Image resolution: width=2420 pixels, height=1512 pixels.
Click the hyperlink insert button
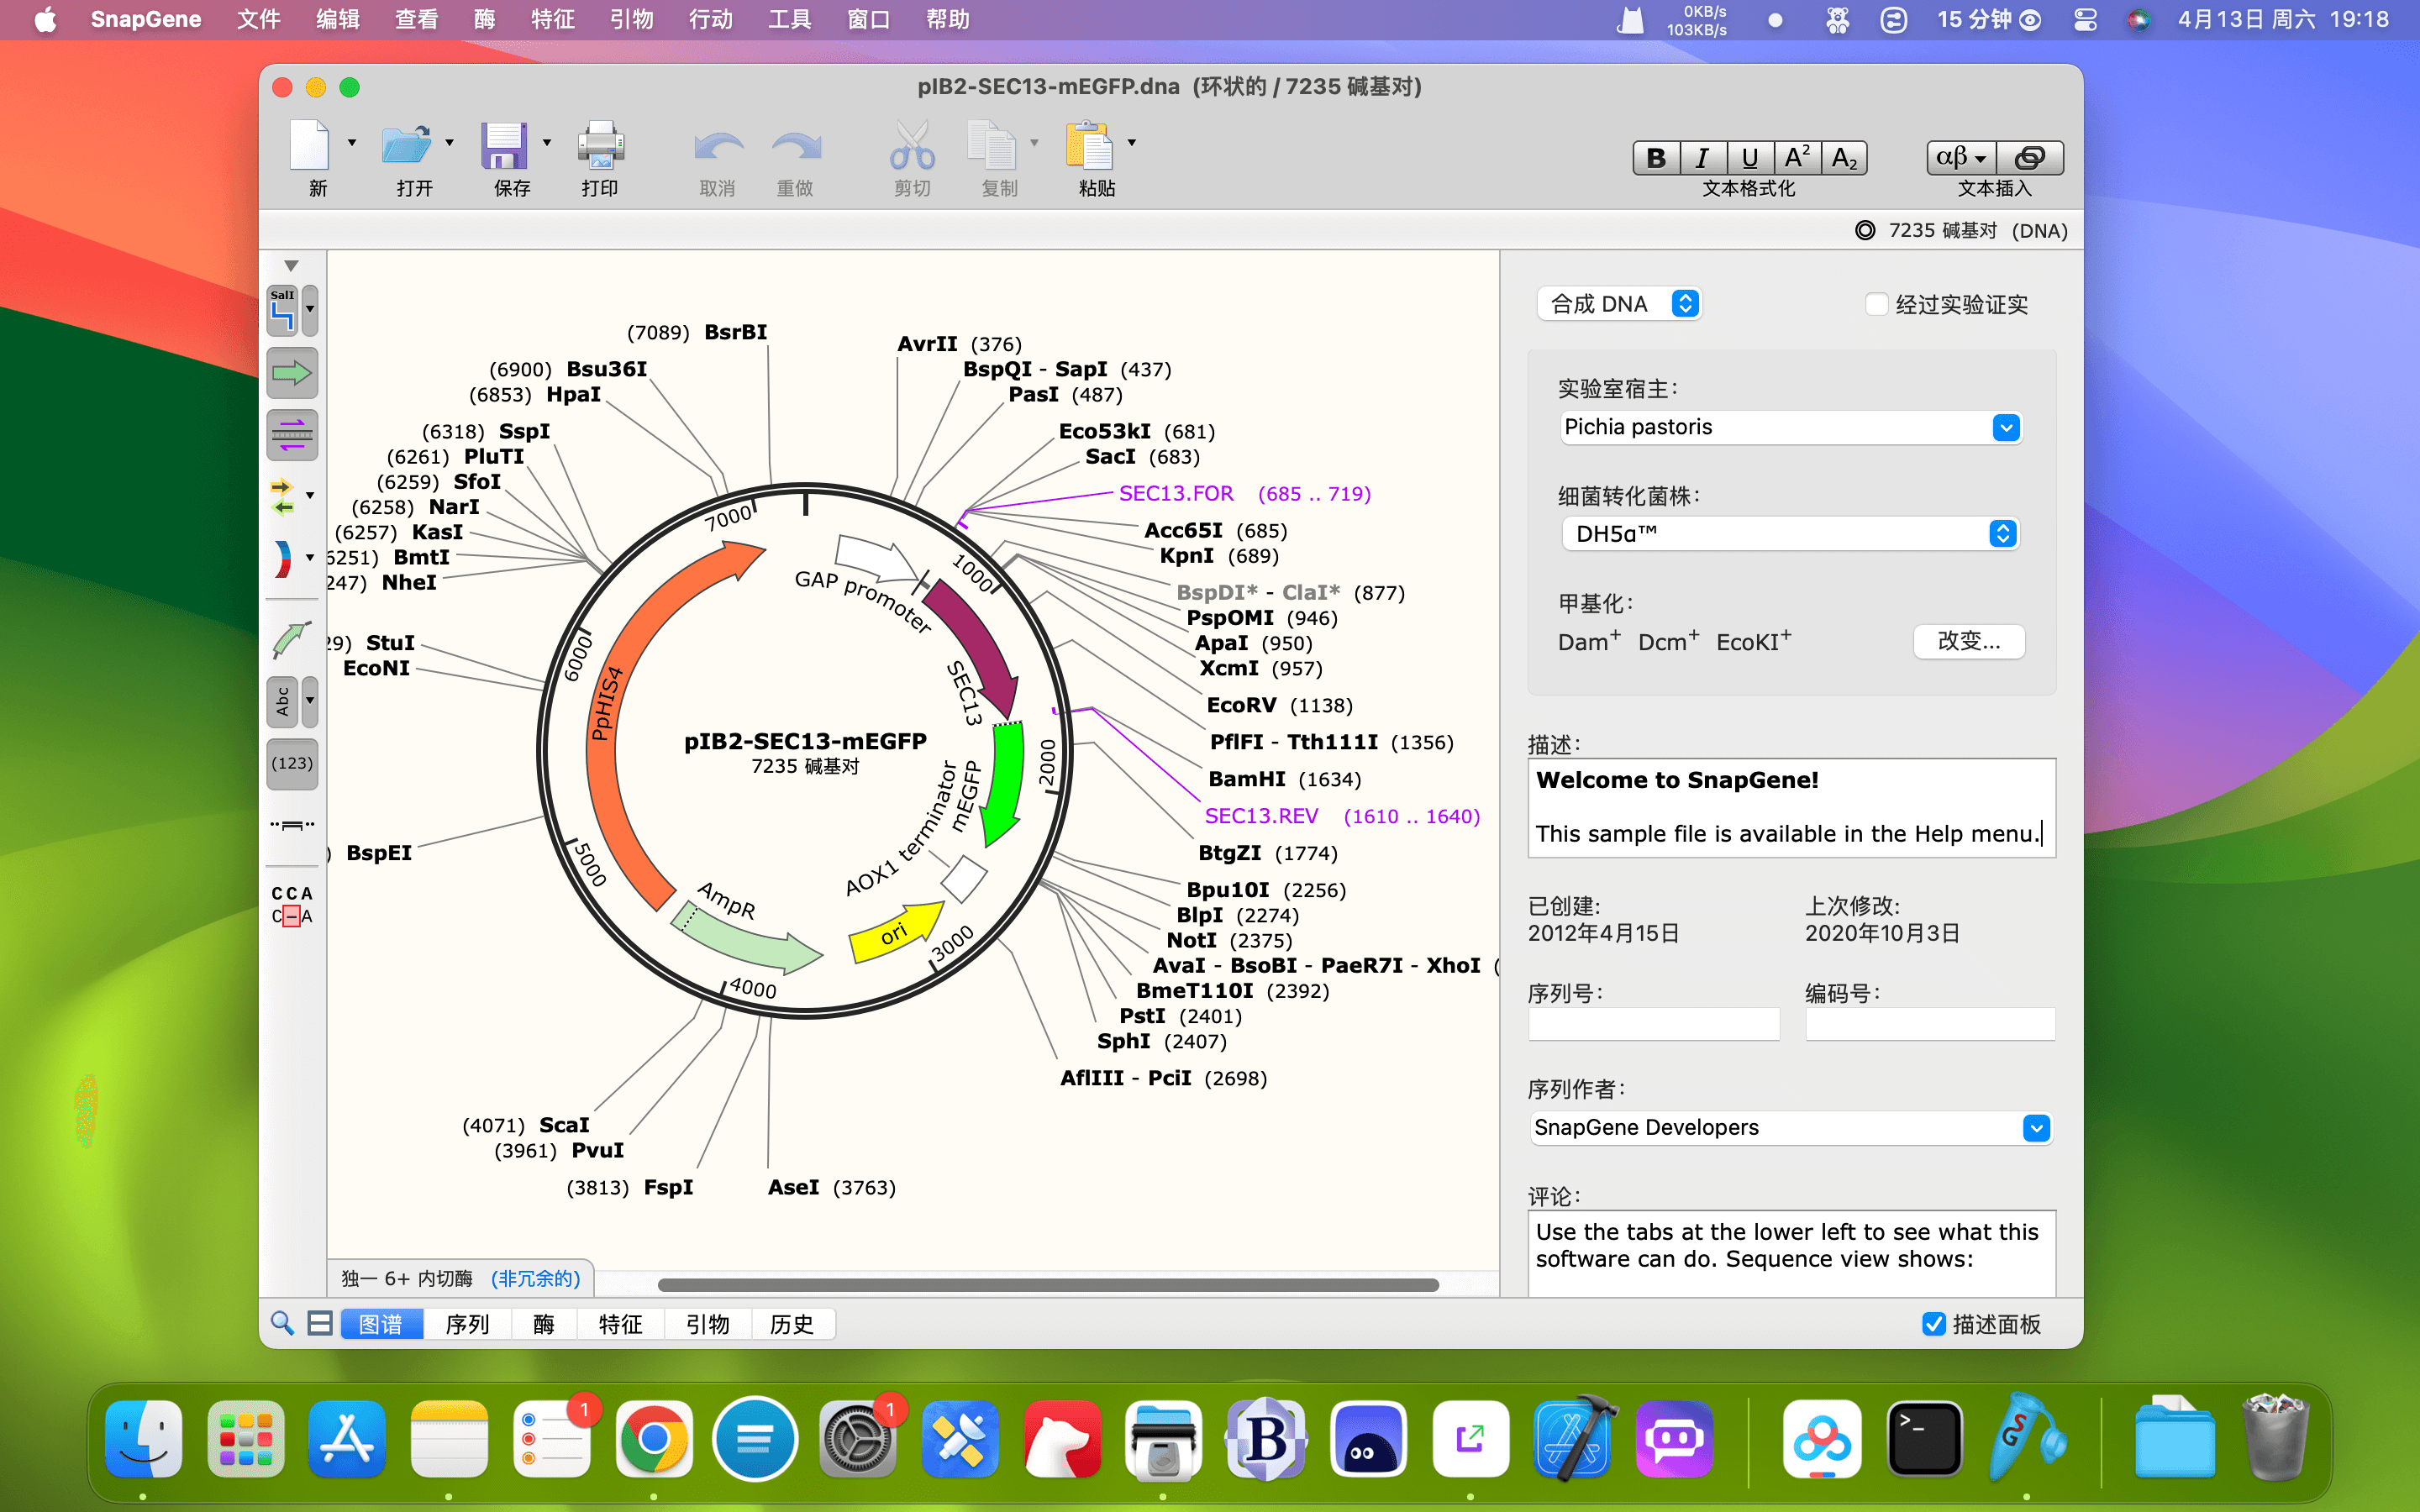tap(2030, 157)
